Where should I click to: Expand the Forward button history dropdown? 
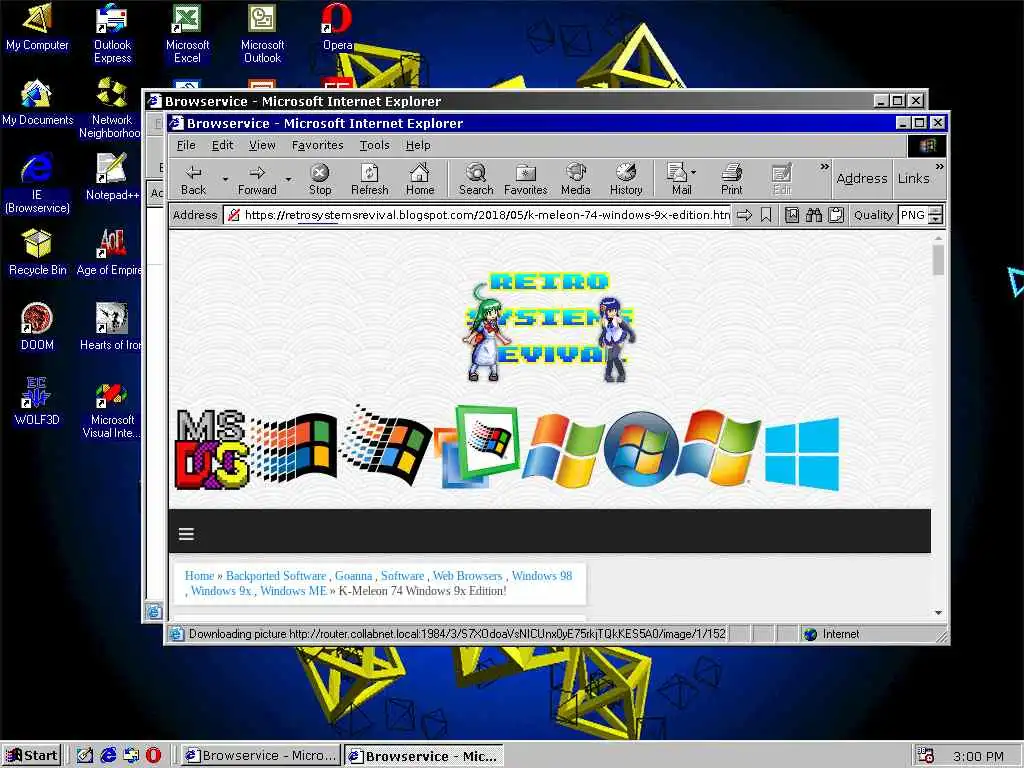(x=288, y=179)
